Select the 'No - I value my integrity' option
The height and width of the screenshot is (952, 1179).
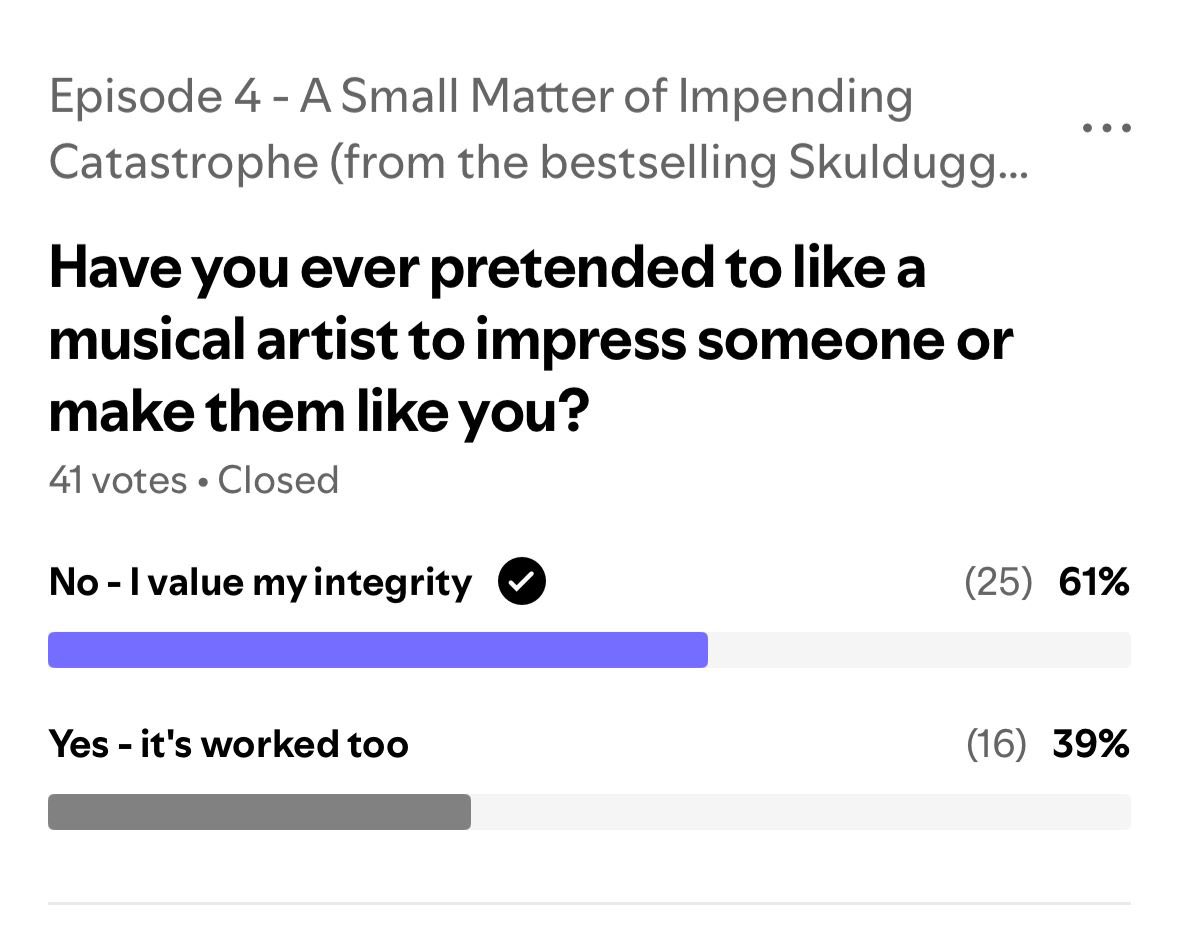pos(260,582)
